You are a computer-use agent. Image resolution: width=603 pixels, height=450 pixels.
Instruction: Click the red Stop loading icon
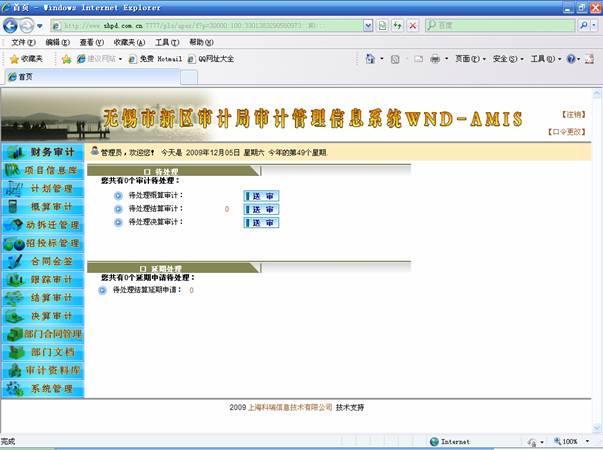pos(413,26)
